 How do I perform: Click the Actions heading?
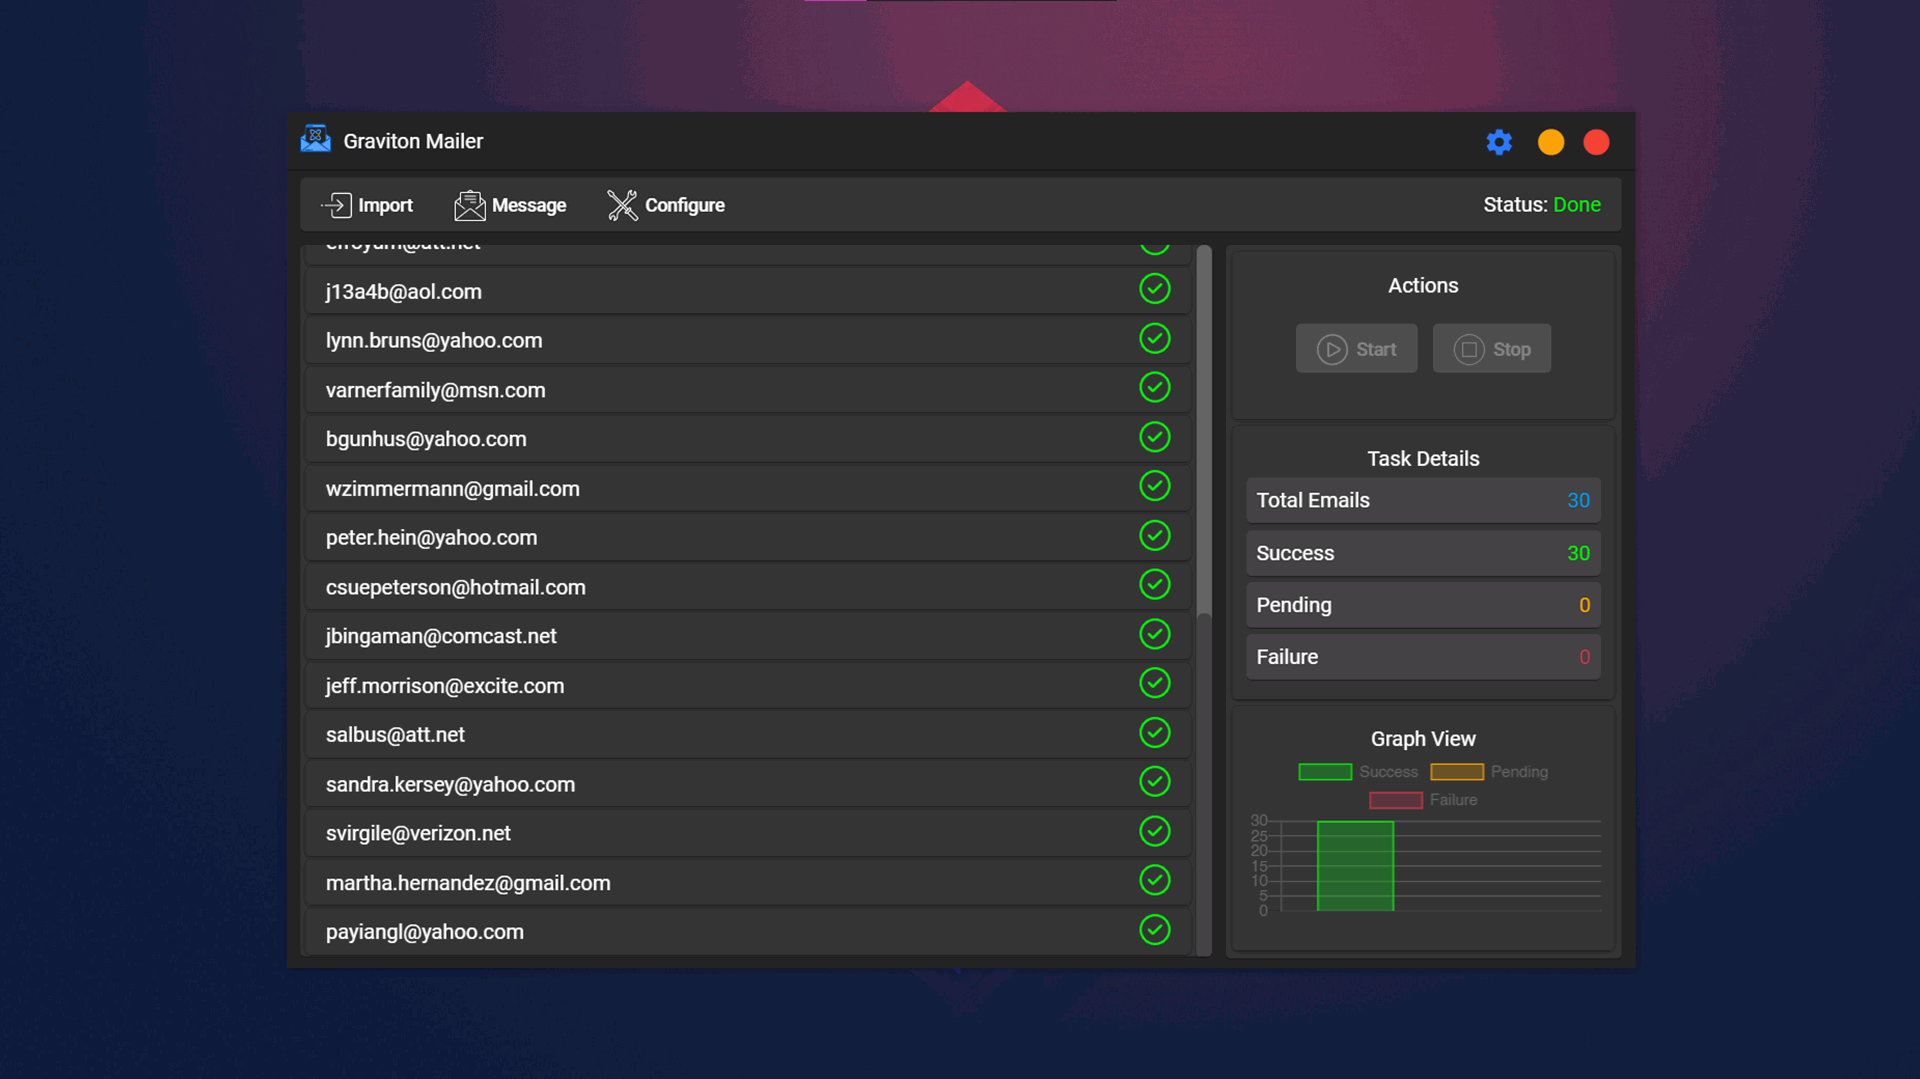click(1423, 285)
